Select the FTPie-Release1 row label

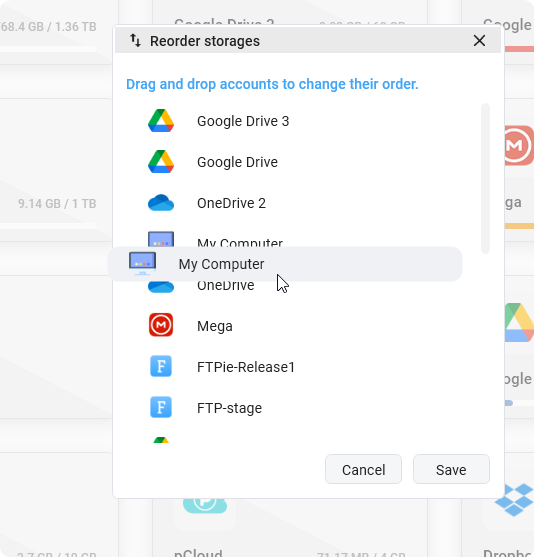[x=246, y=367]
